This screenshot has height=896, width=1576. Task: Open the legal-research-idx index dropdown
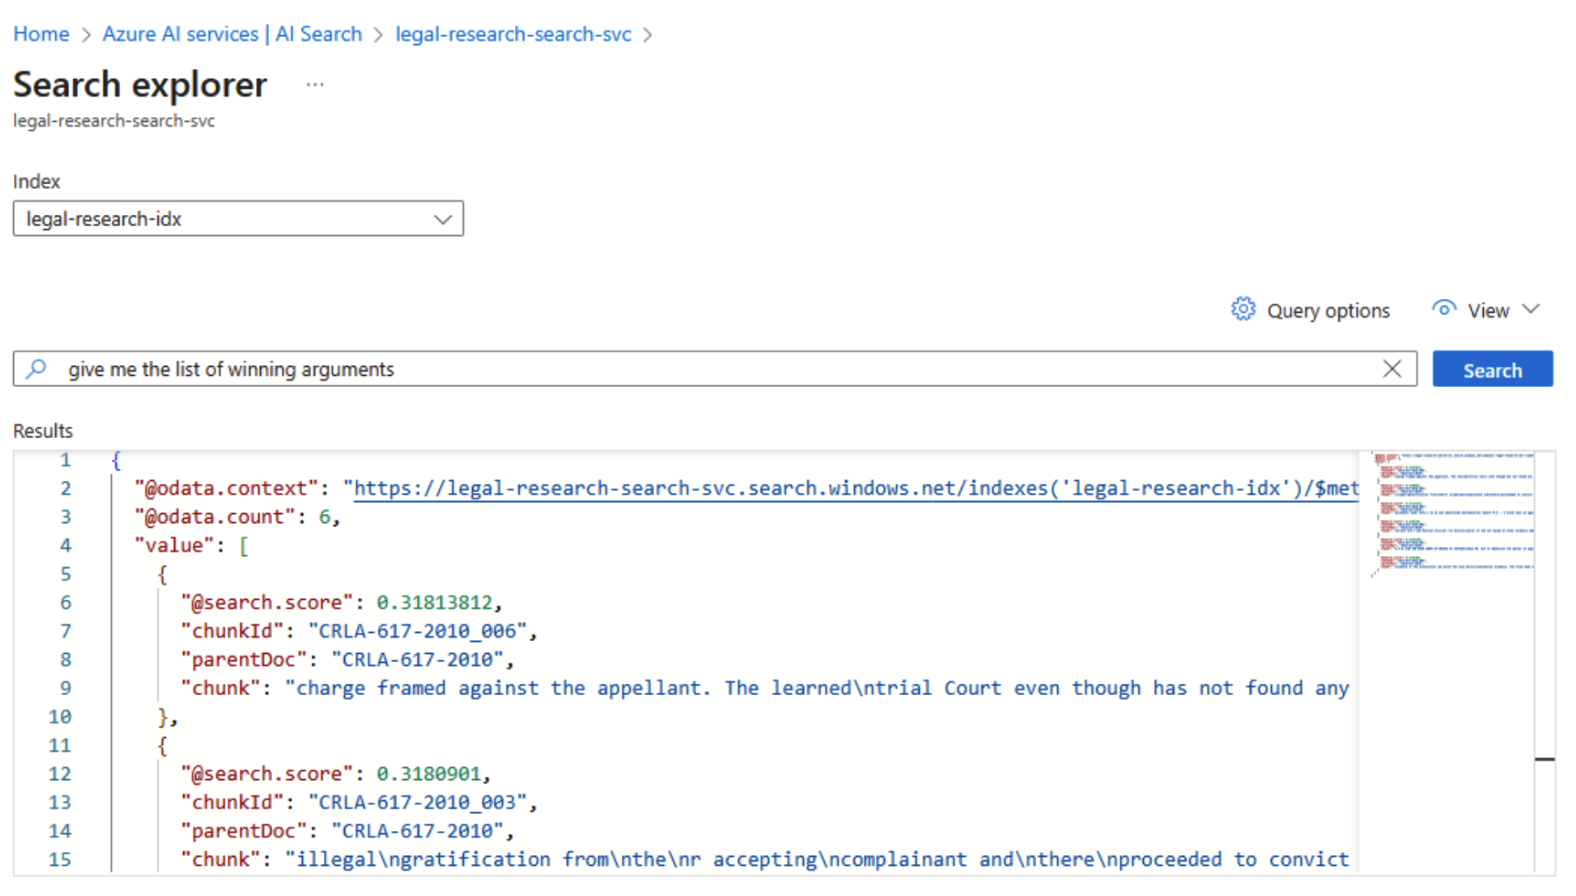click(238, 219)
